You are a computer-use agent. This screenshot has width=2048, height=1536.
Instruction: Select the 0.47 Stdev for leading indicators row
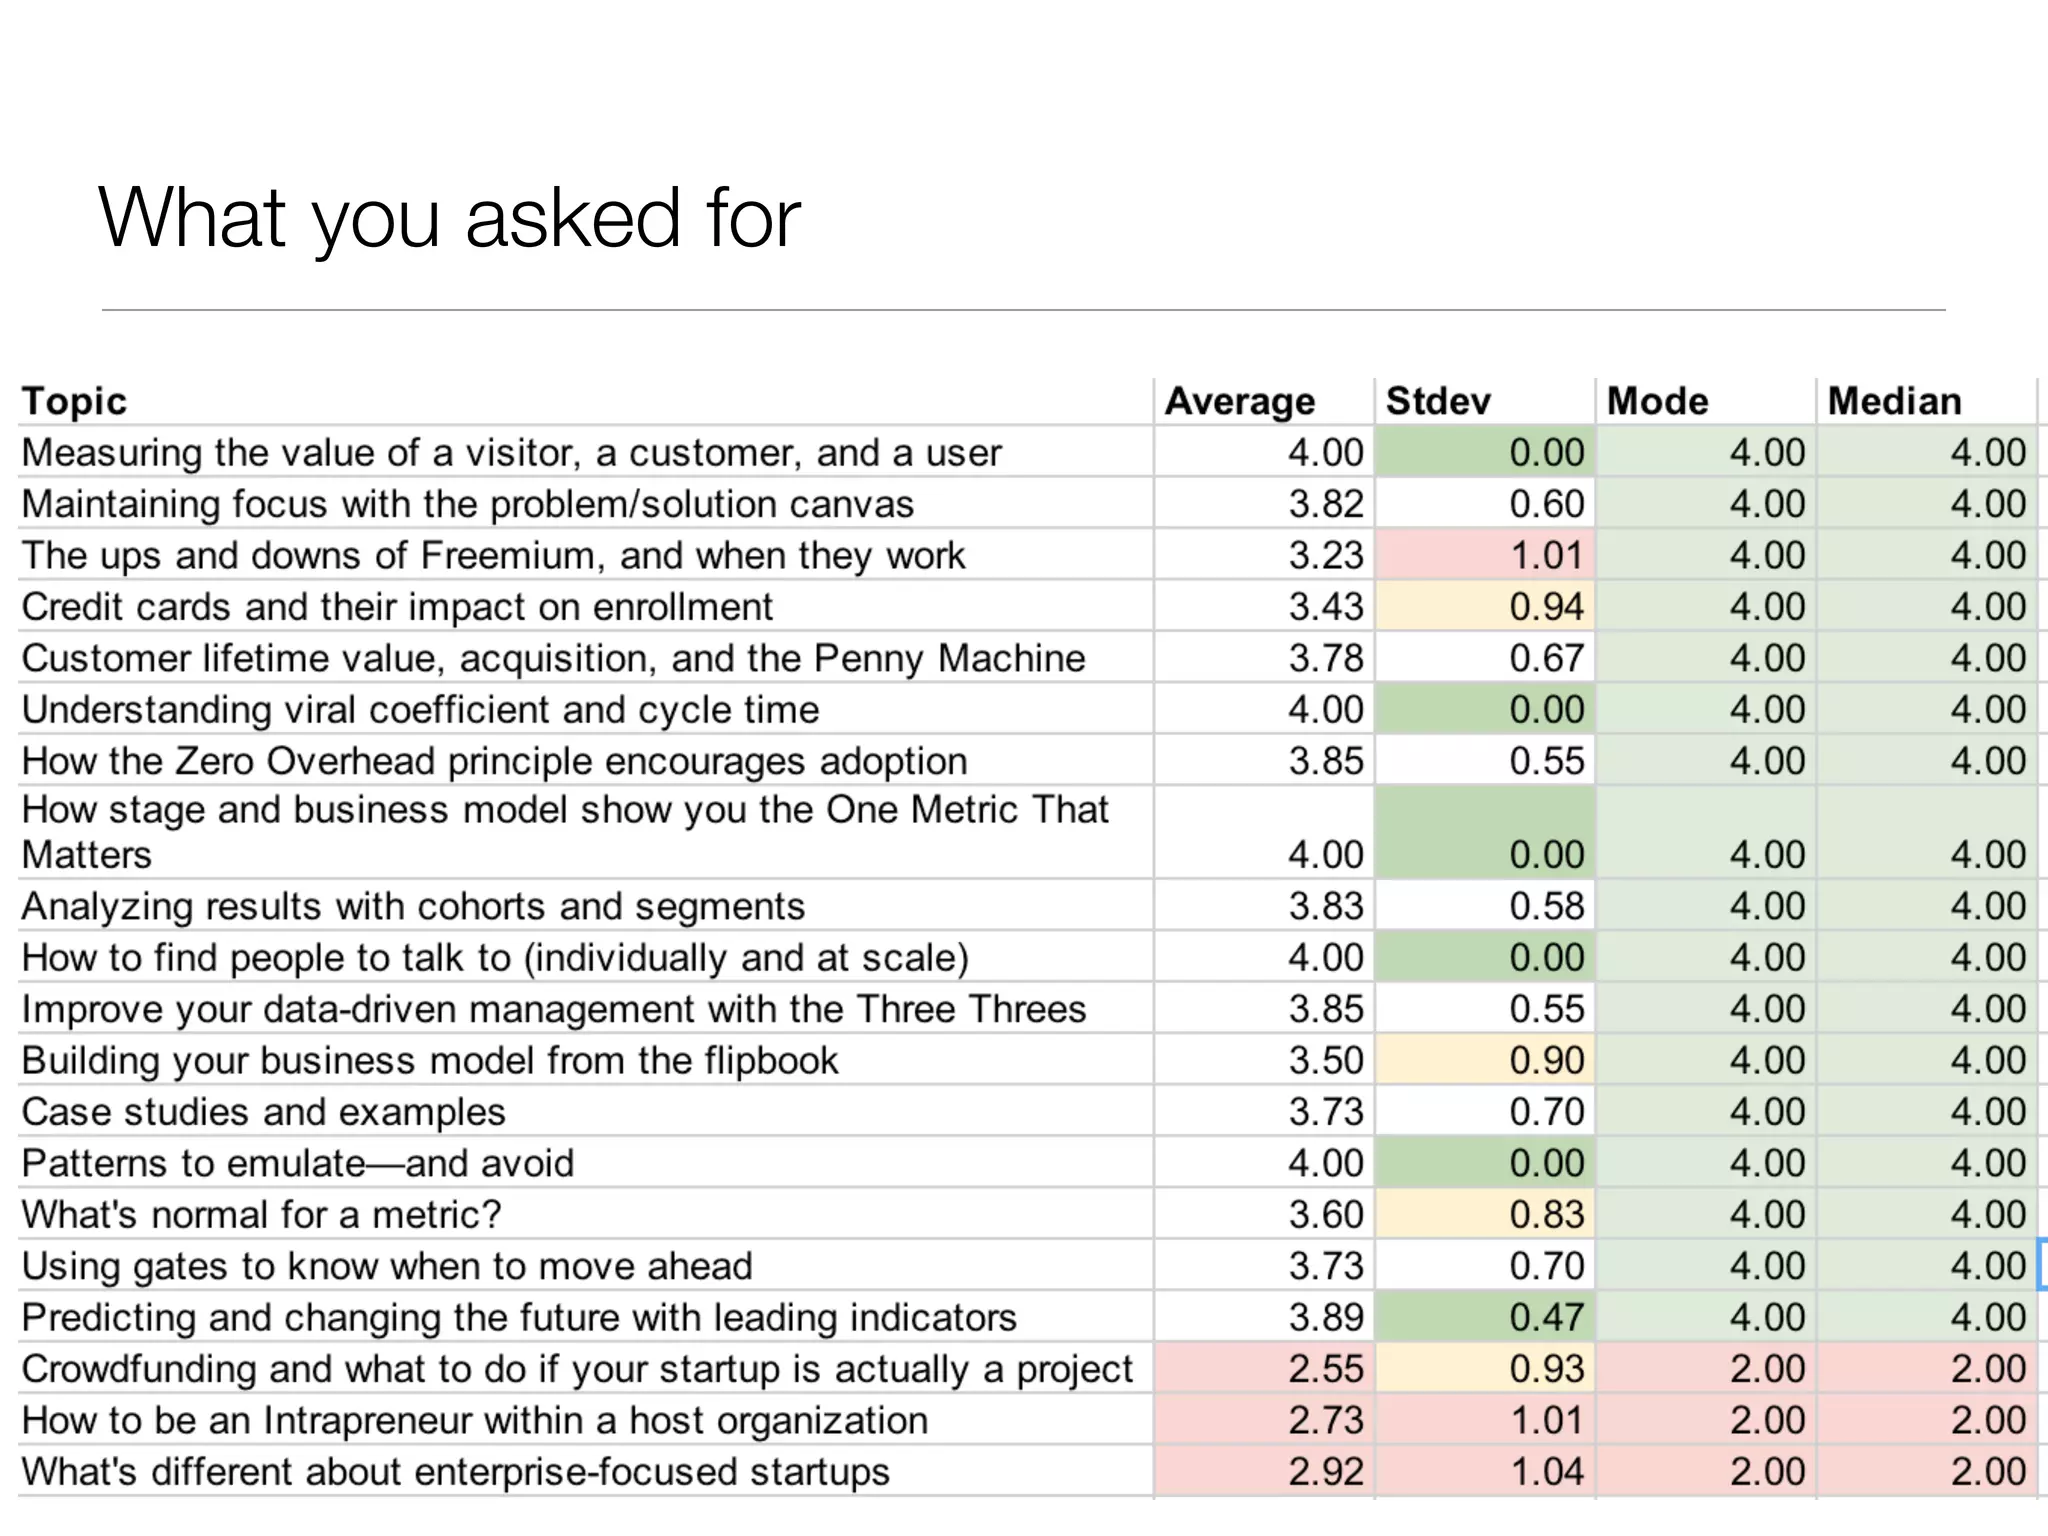pos(1546,1317)
